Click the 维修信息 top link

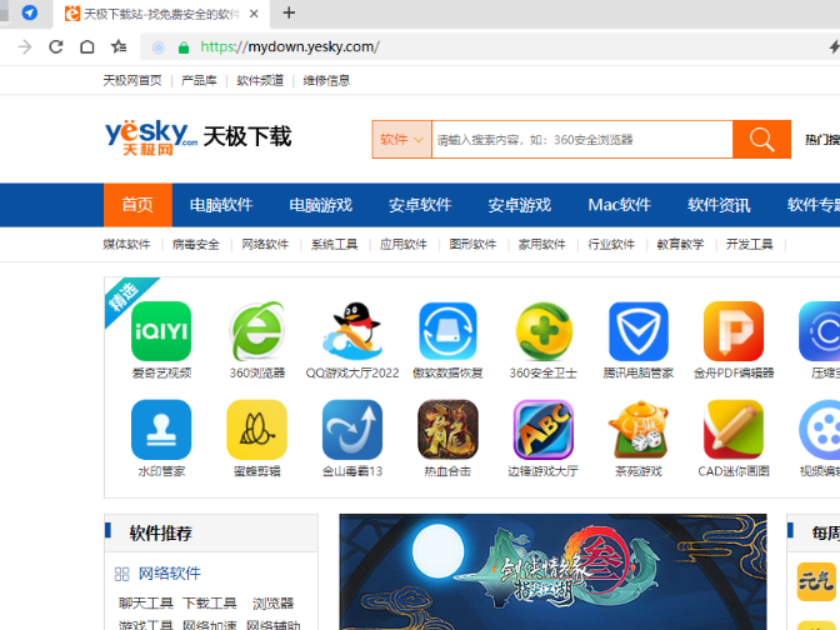[x=326, y=80]
